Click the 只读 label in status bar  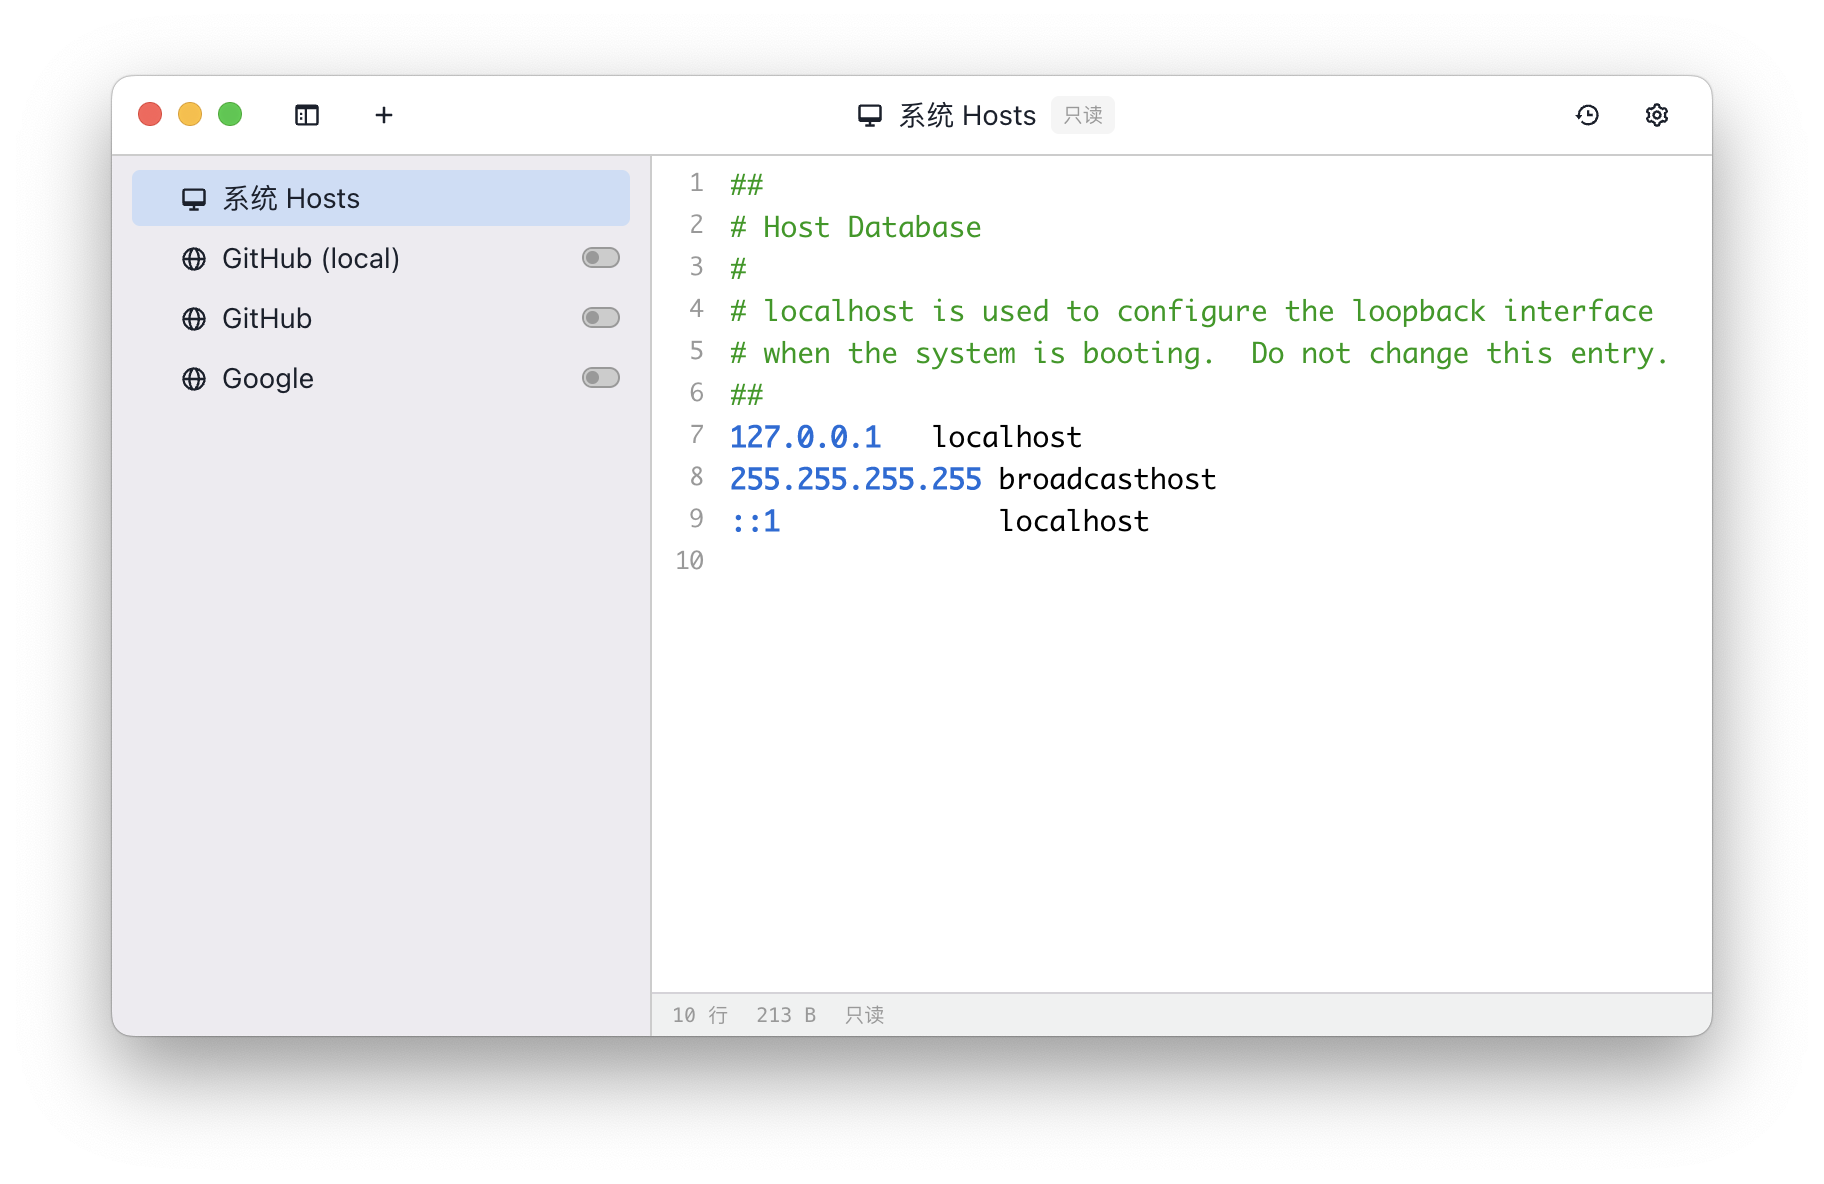pos(864,1015)
